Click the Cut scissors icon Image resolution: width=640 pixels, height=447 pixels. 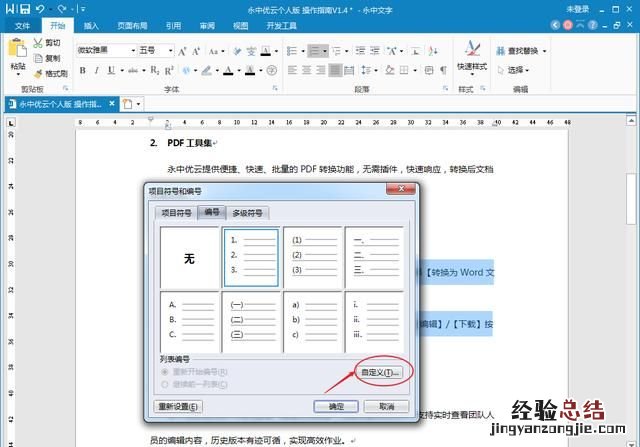coord(38,43)
